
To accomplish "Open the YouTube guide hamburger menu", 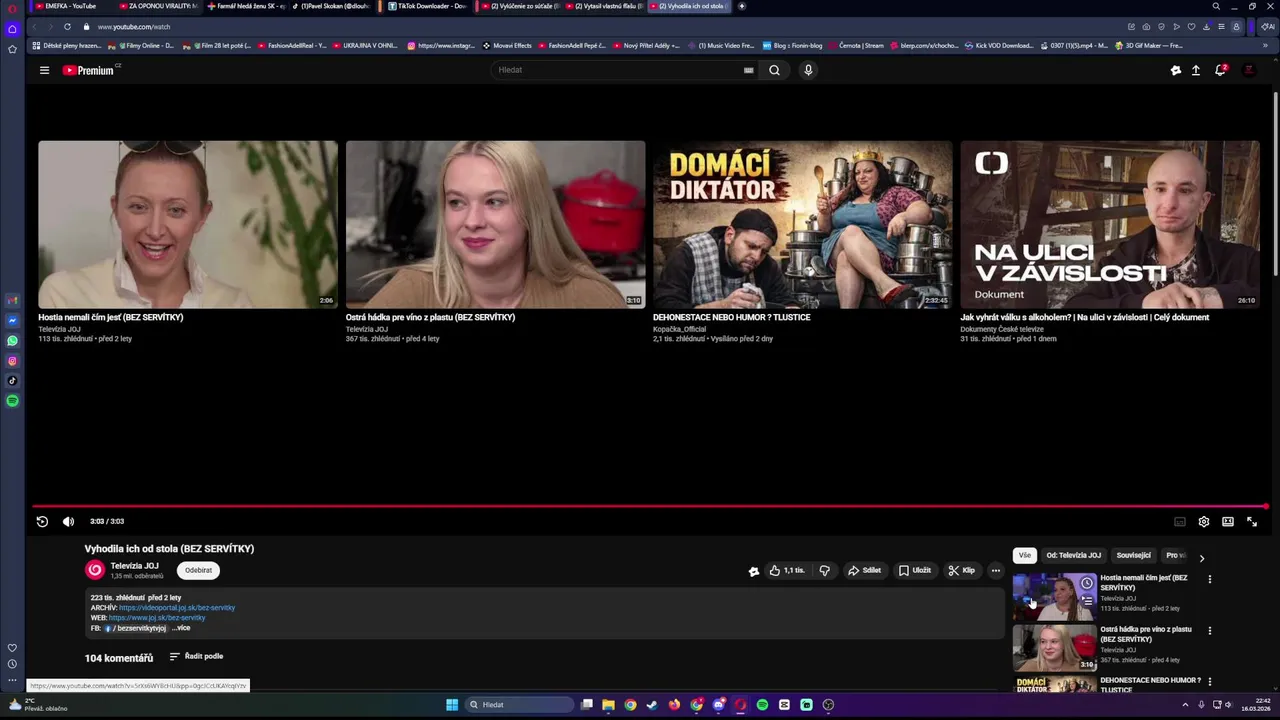I will [x=44, y=70].
